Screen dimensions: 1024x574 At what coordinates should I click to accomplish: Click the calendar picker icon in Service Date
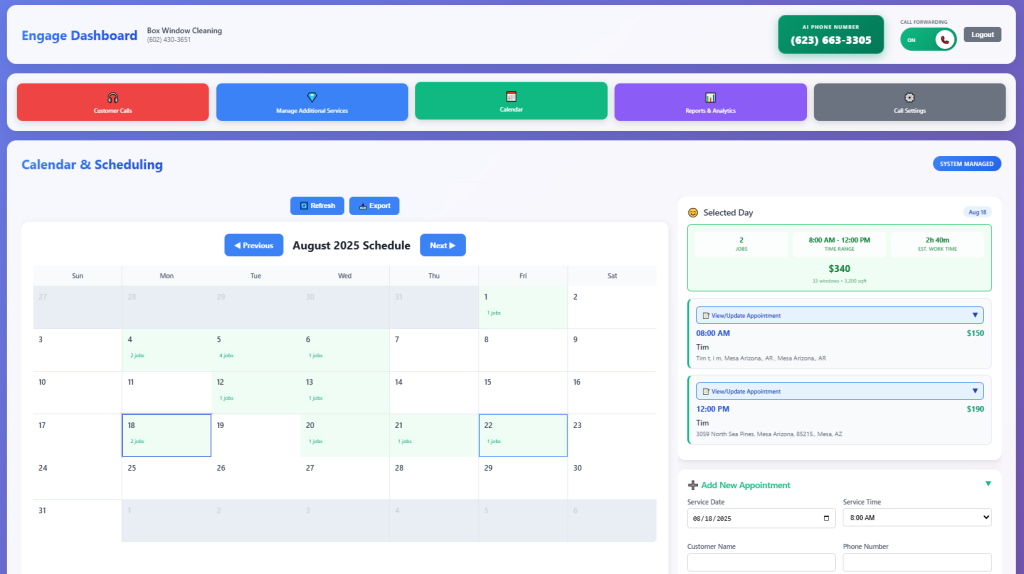(825, 518)
